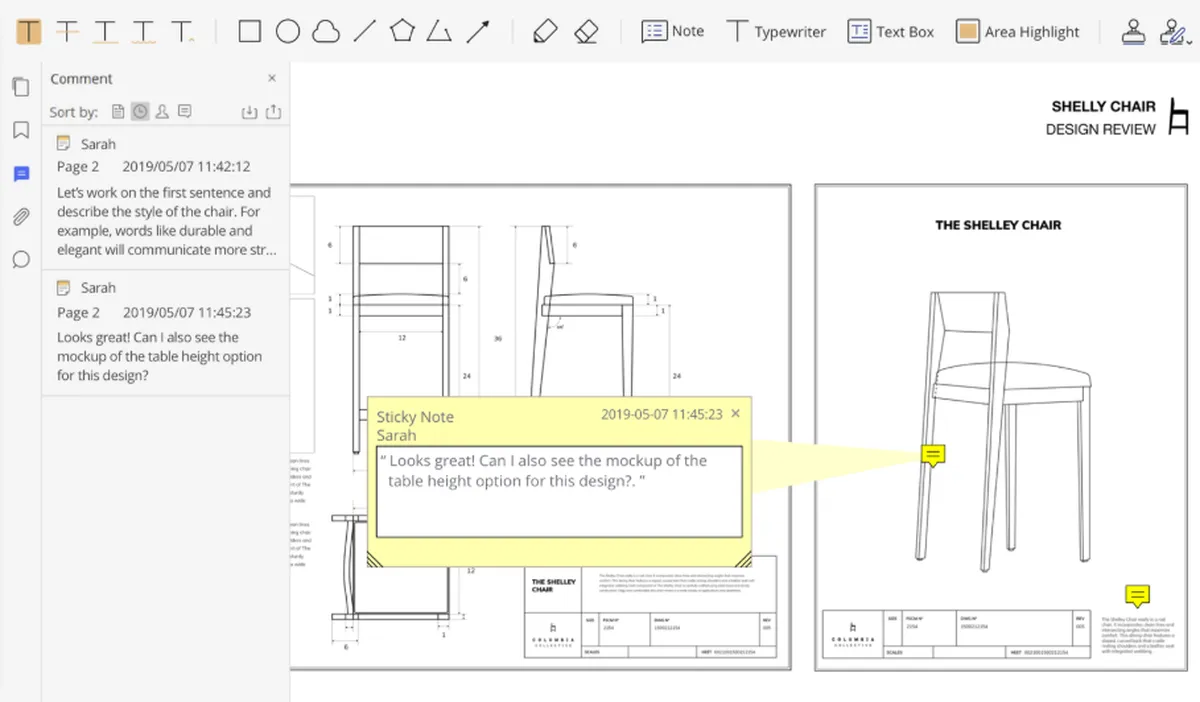This screenshot has height=702, width=1200.
Task: Click the 'SHELLY CHAIR' header text
Action: [1103, 106]
